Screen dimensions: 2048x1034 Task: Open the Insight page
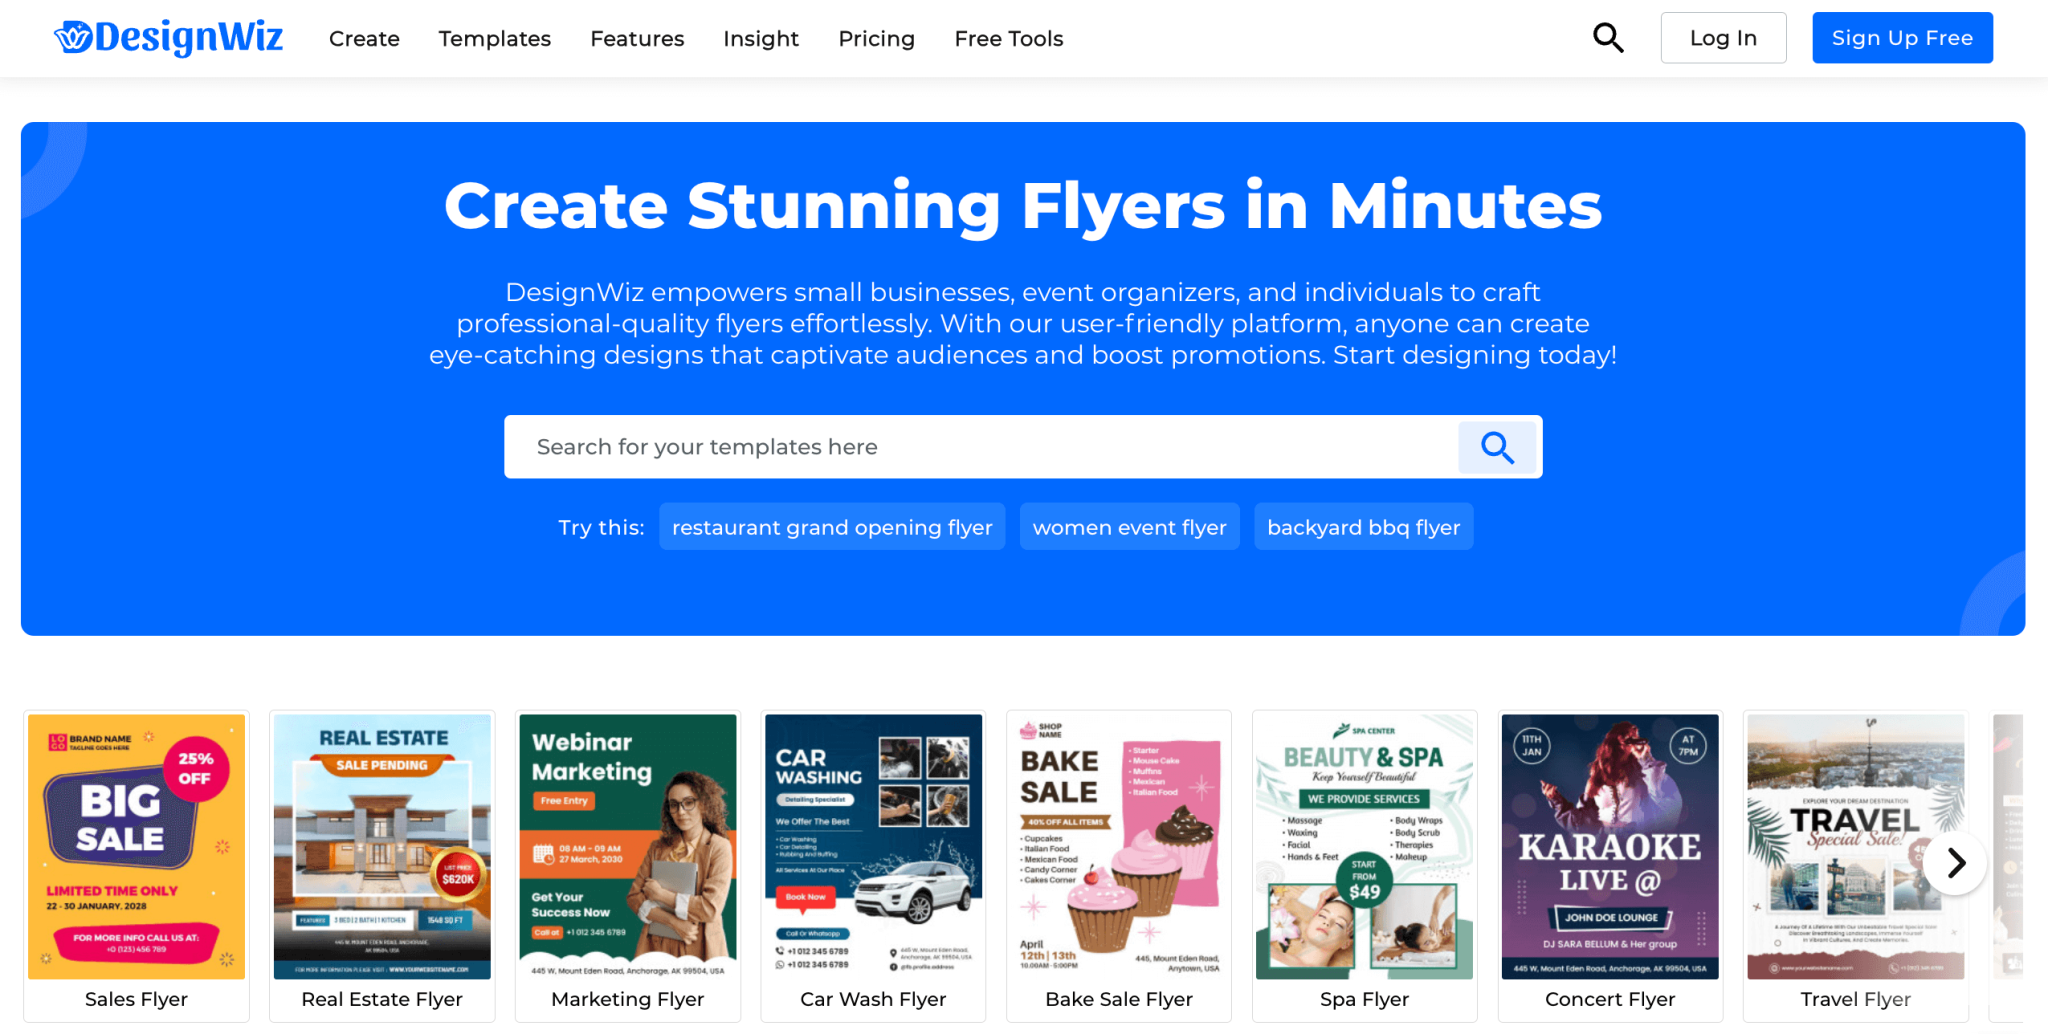(761, 39)
